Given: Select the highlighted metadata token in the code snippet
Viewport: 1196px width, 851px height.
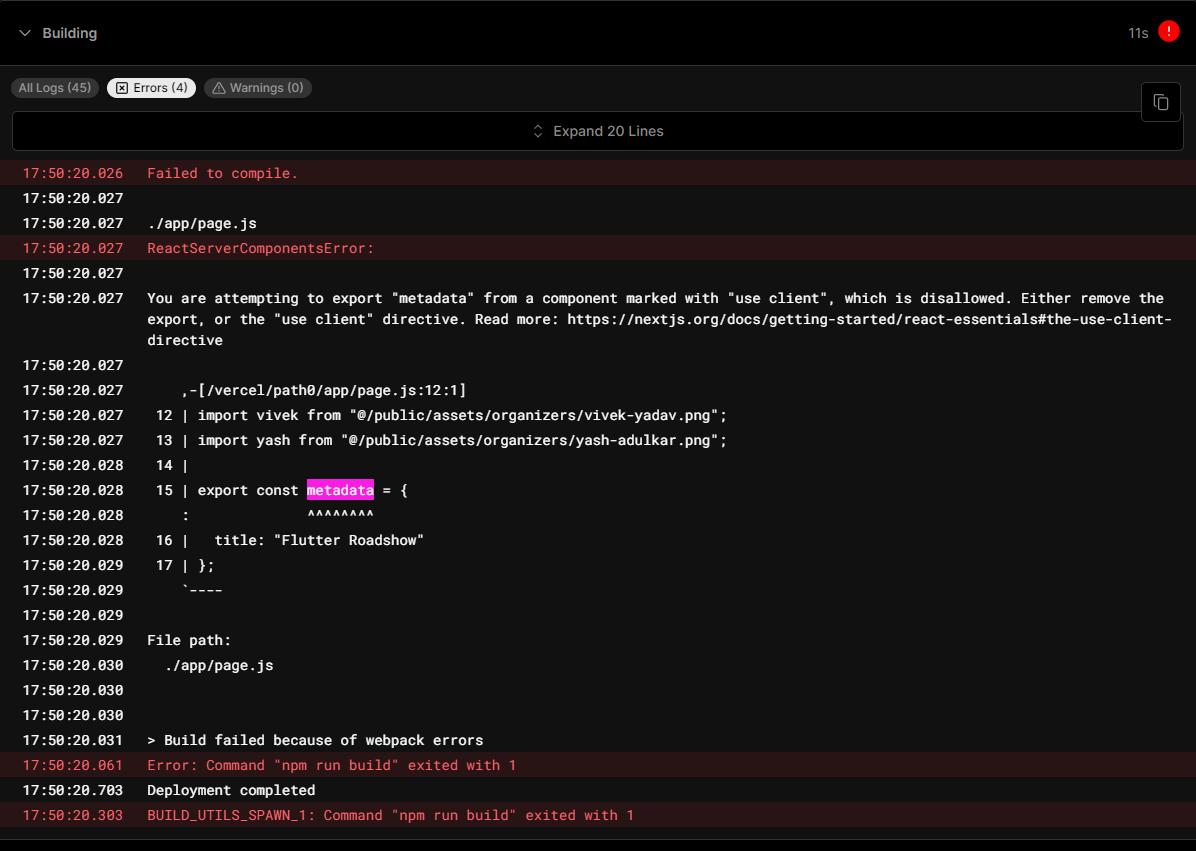Looking at the screenshot, I should tap(340, 490).
